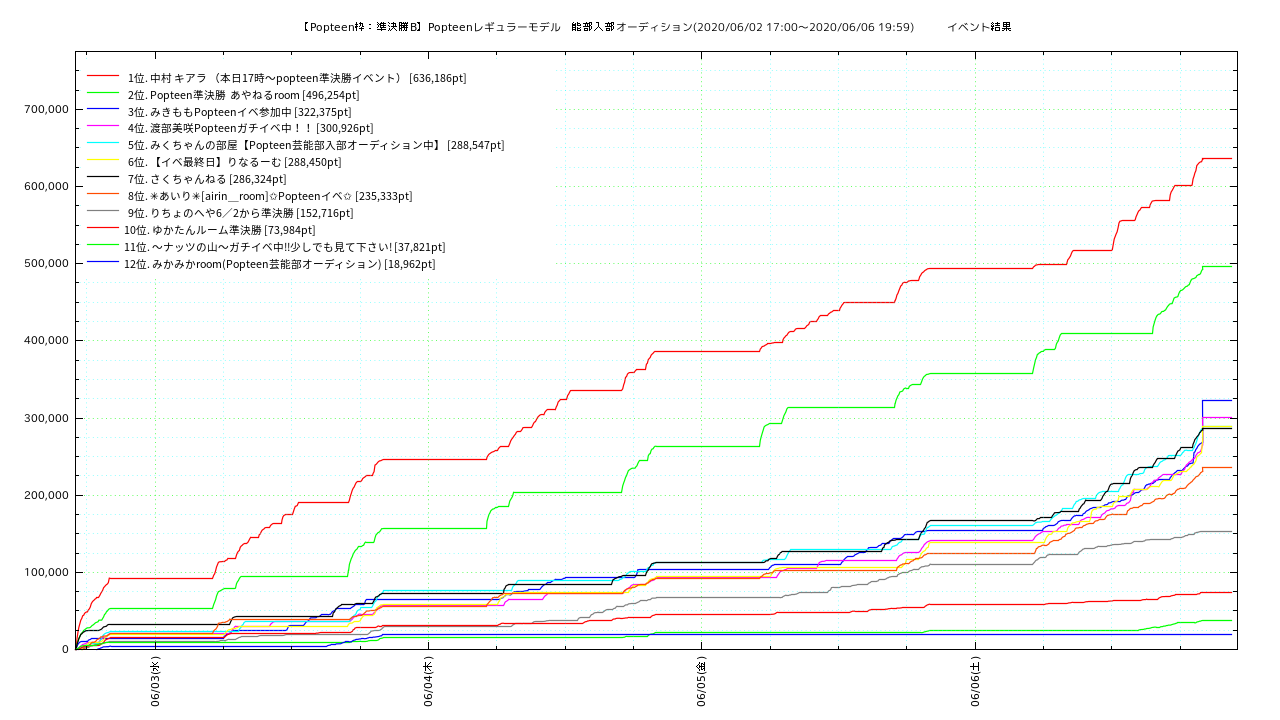The image size is (1280, 720).
Task: Select legend entry 9位 りちょのへや
Action: 239,213
